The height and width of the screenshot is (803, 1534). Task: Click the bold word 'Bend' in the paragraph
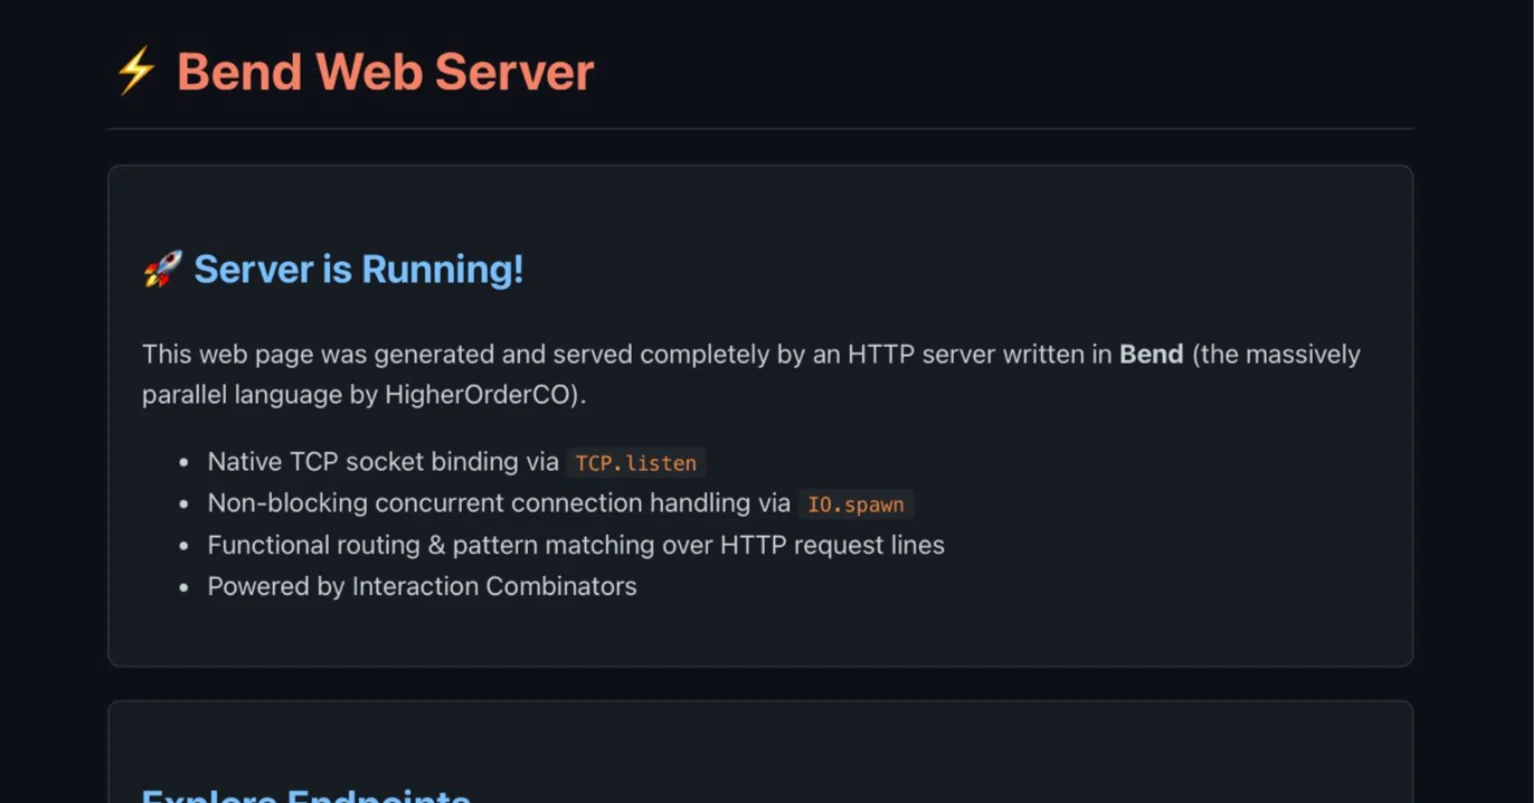[1151, 354]
